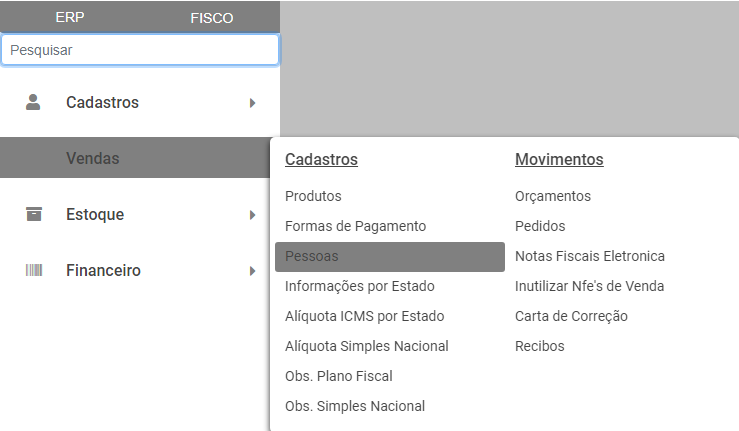This screenshot has height=431, width=739.
Task: Expand the Financeiro sidebar arrow
Action: point(253,270)
